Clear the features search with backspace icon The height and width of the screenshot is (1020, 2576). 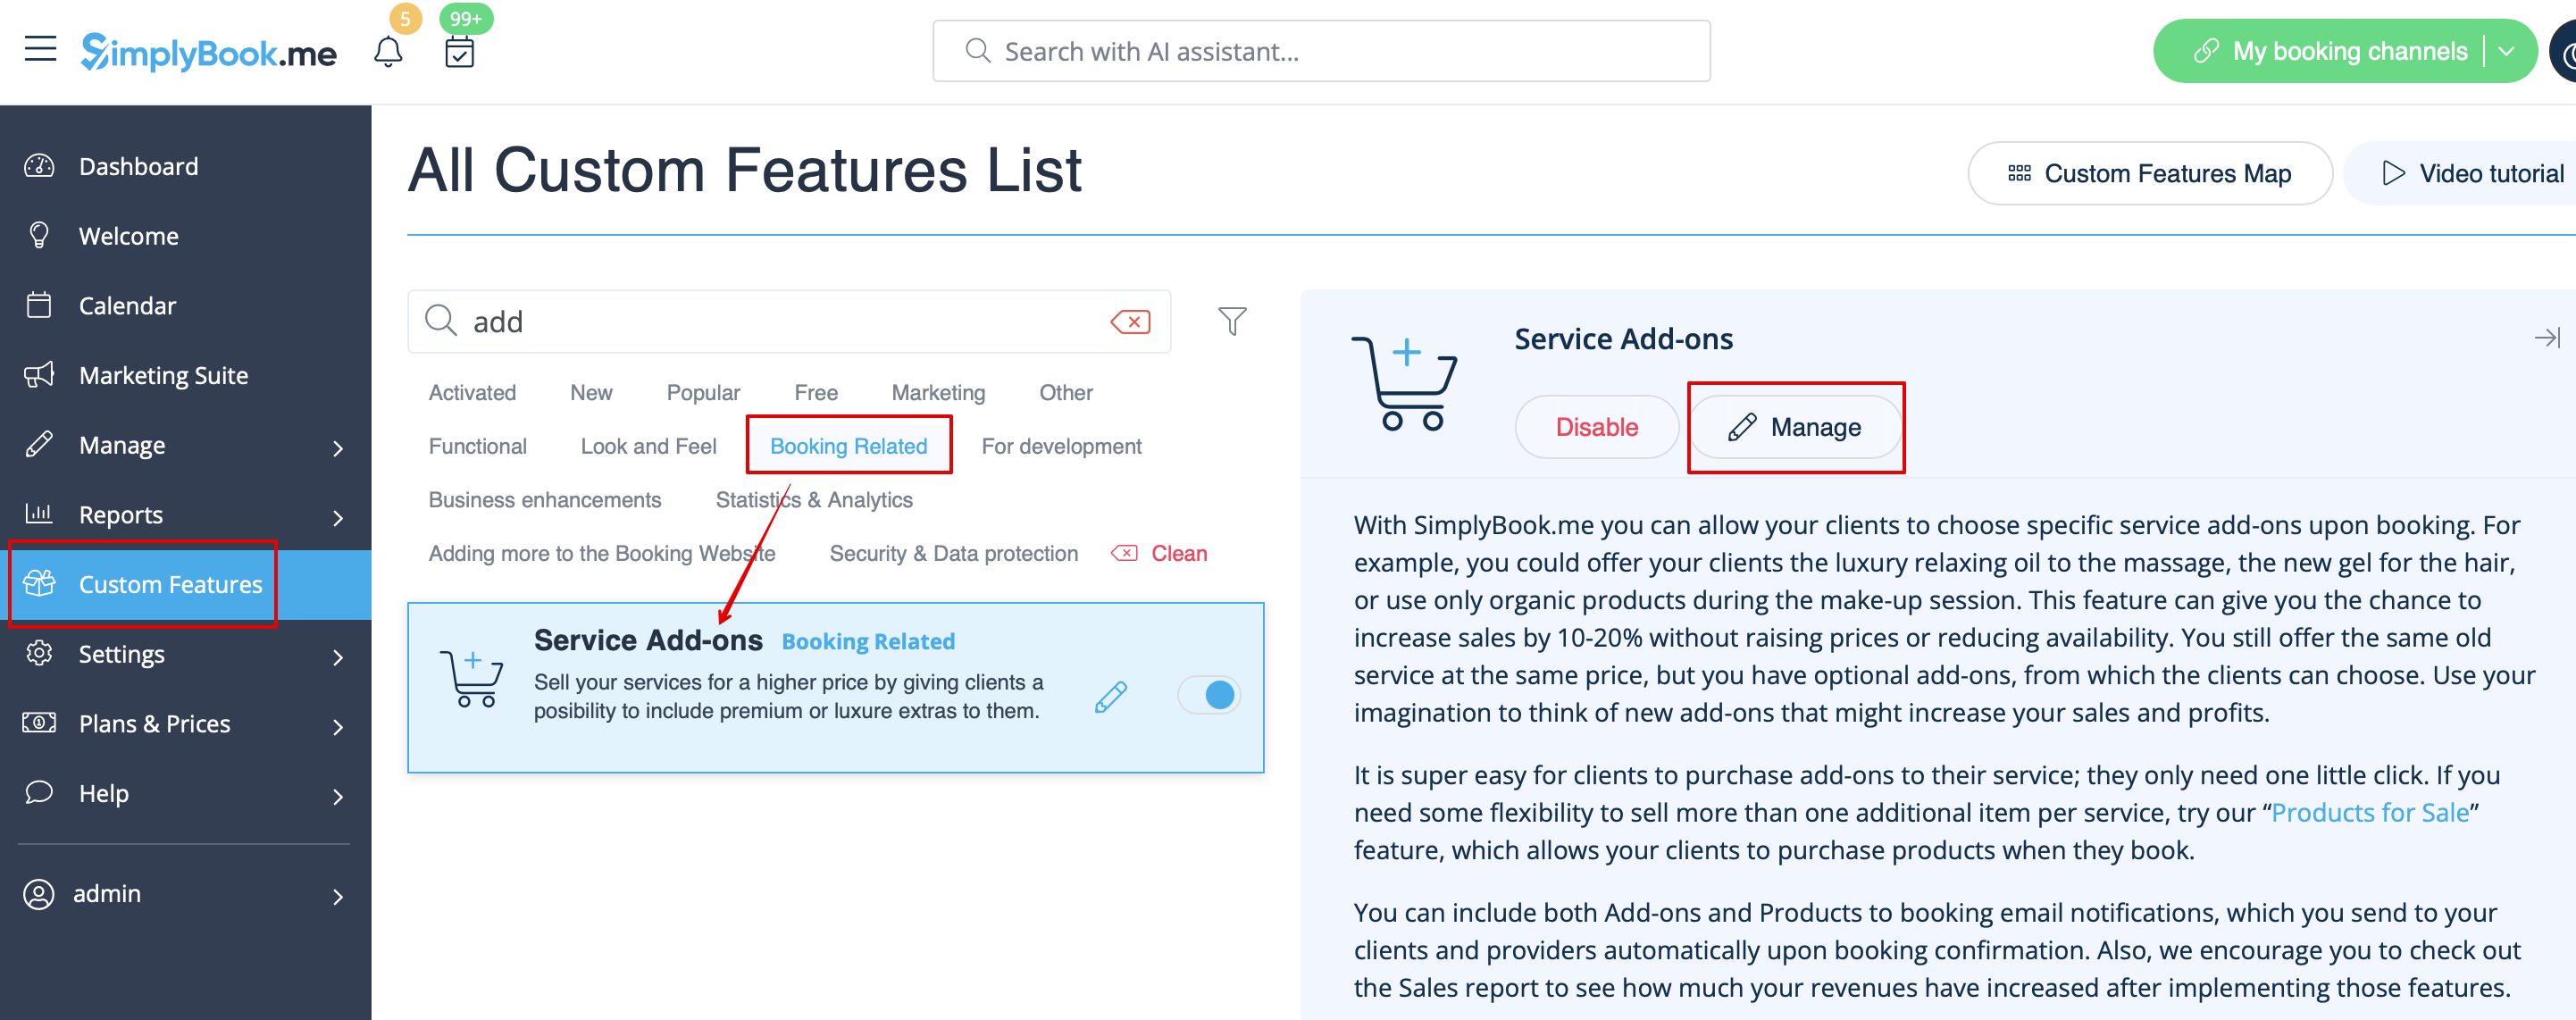pos(1130,322)
